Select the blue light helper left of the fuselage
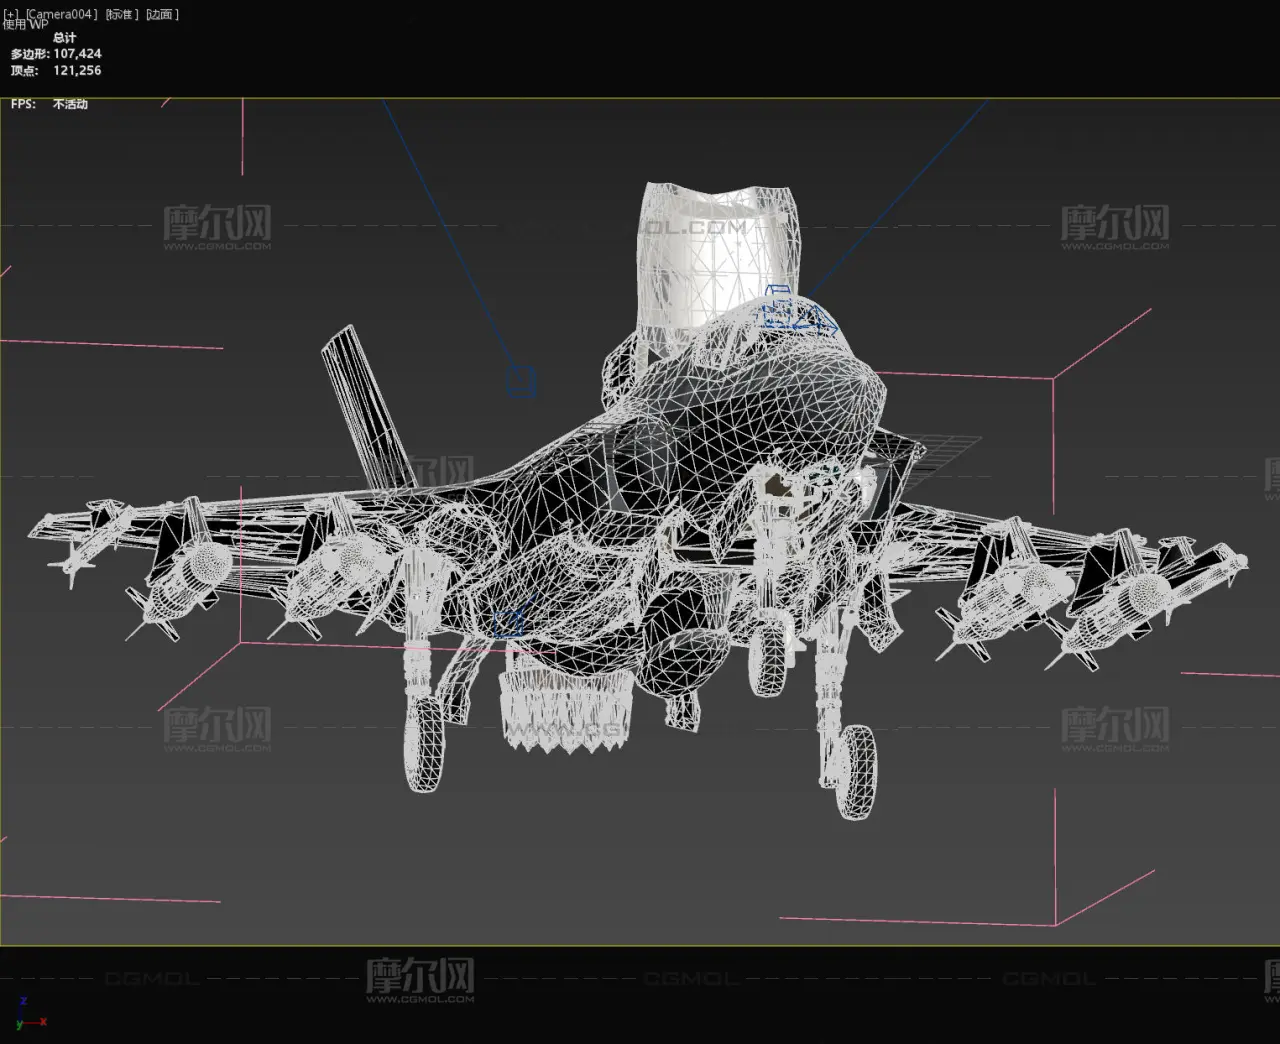The height and width of the screenshot is (1044, 1280). pos(521,381)
